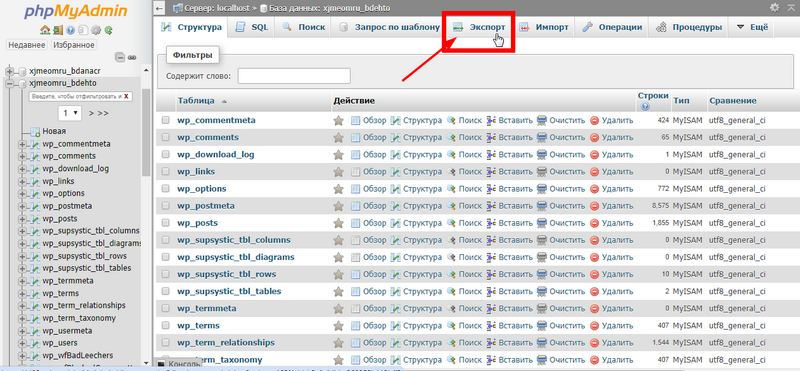Select checkbox for wp_download_log row
This screenshot has height=371, width=800.
pos(165,155)
